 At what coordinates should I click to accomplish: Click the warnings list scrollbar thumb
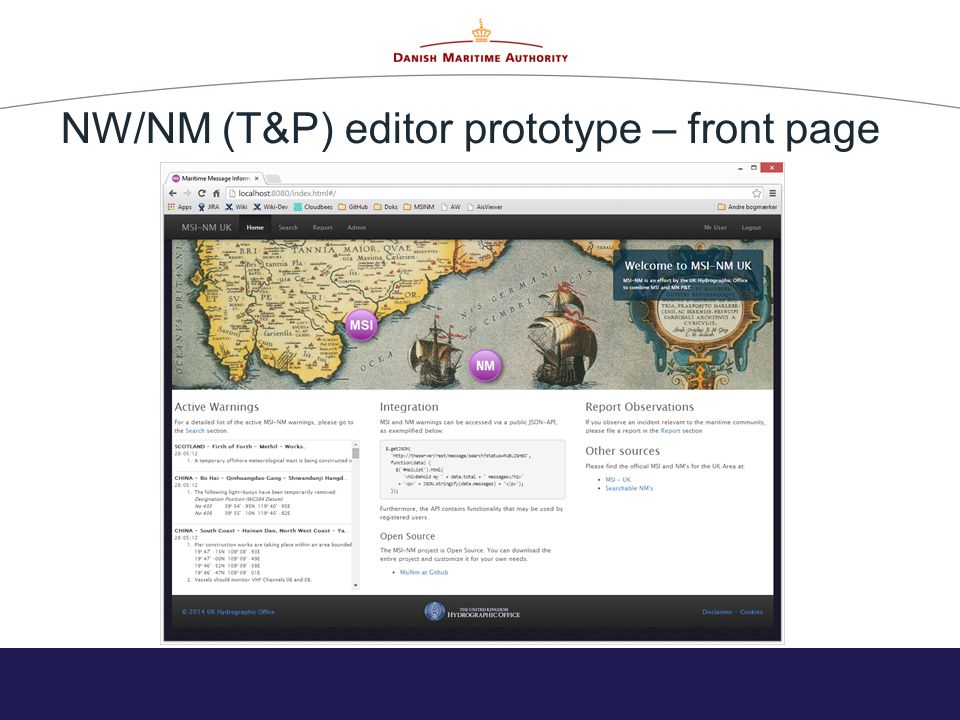coord(356,454)
